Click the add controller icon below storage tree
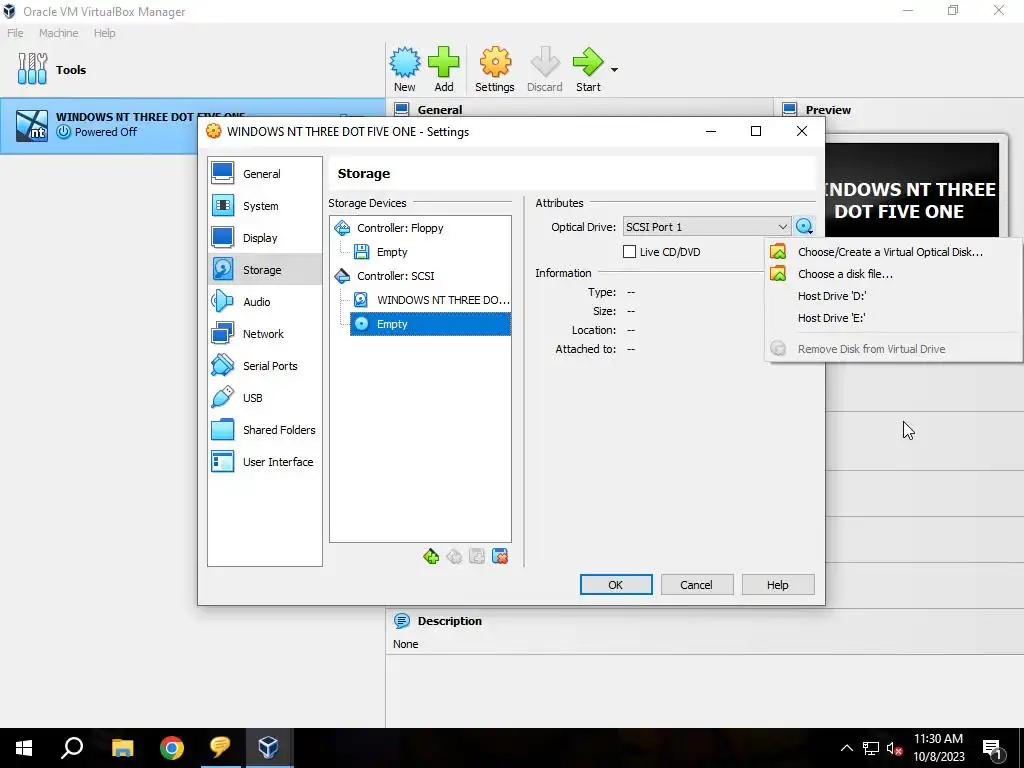Image resolution: width=1024 pixels, height=768 pixels. pos(431,556)
